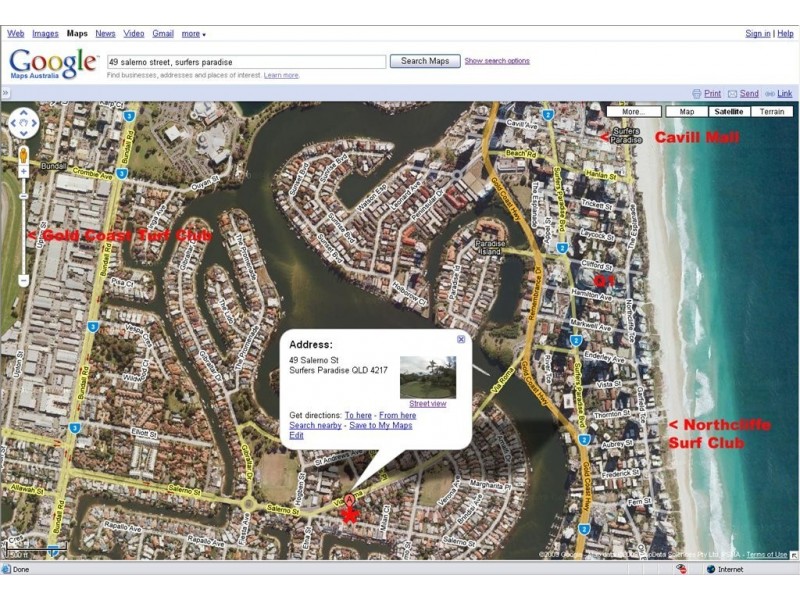Open the News tab

tap(105, 34)
